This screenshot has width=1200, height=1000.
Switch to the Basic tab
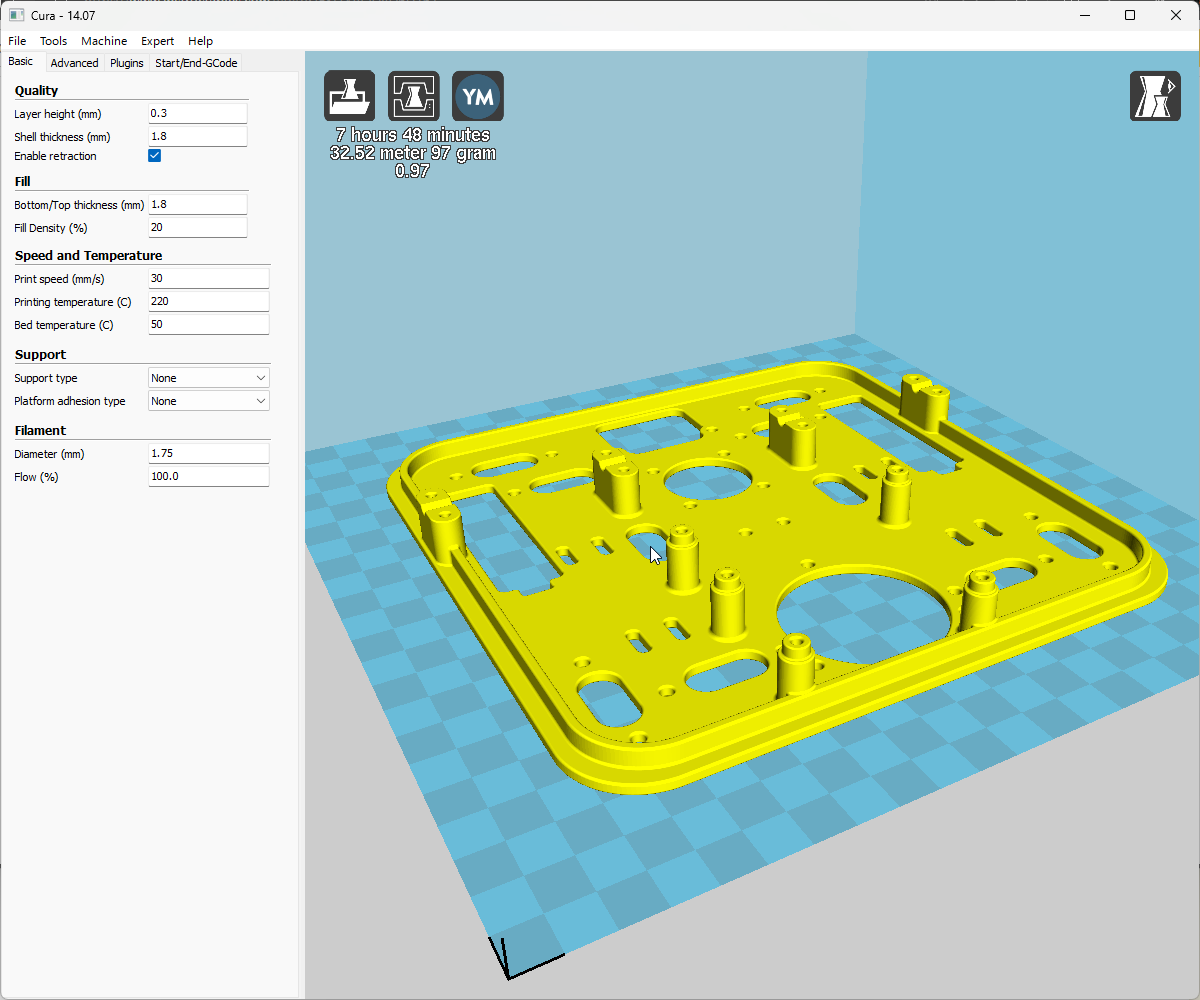click(x=21, y=62)
